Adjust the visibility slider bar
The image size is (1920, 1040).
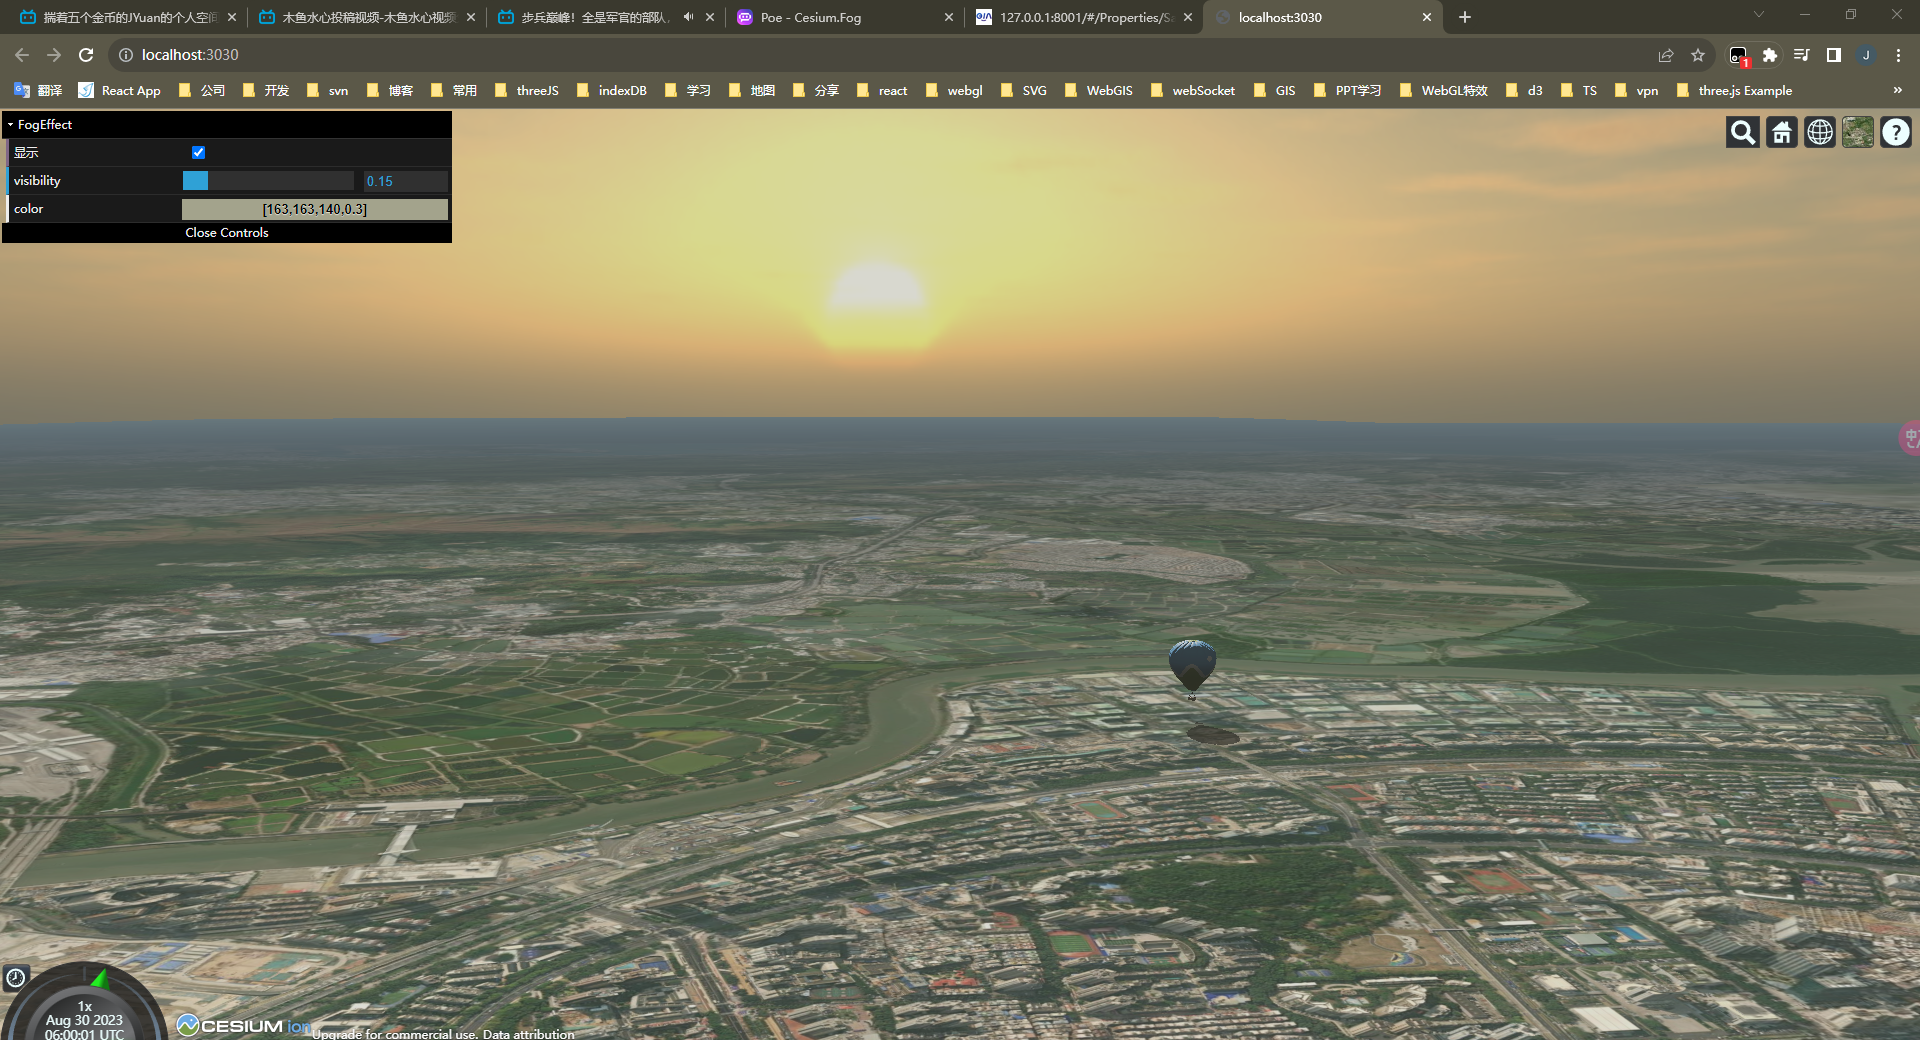pyautogui.click(x=268, y=180)
